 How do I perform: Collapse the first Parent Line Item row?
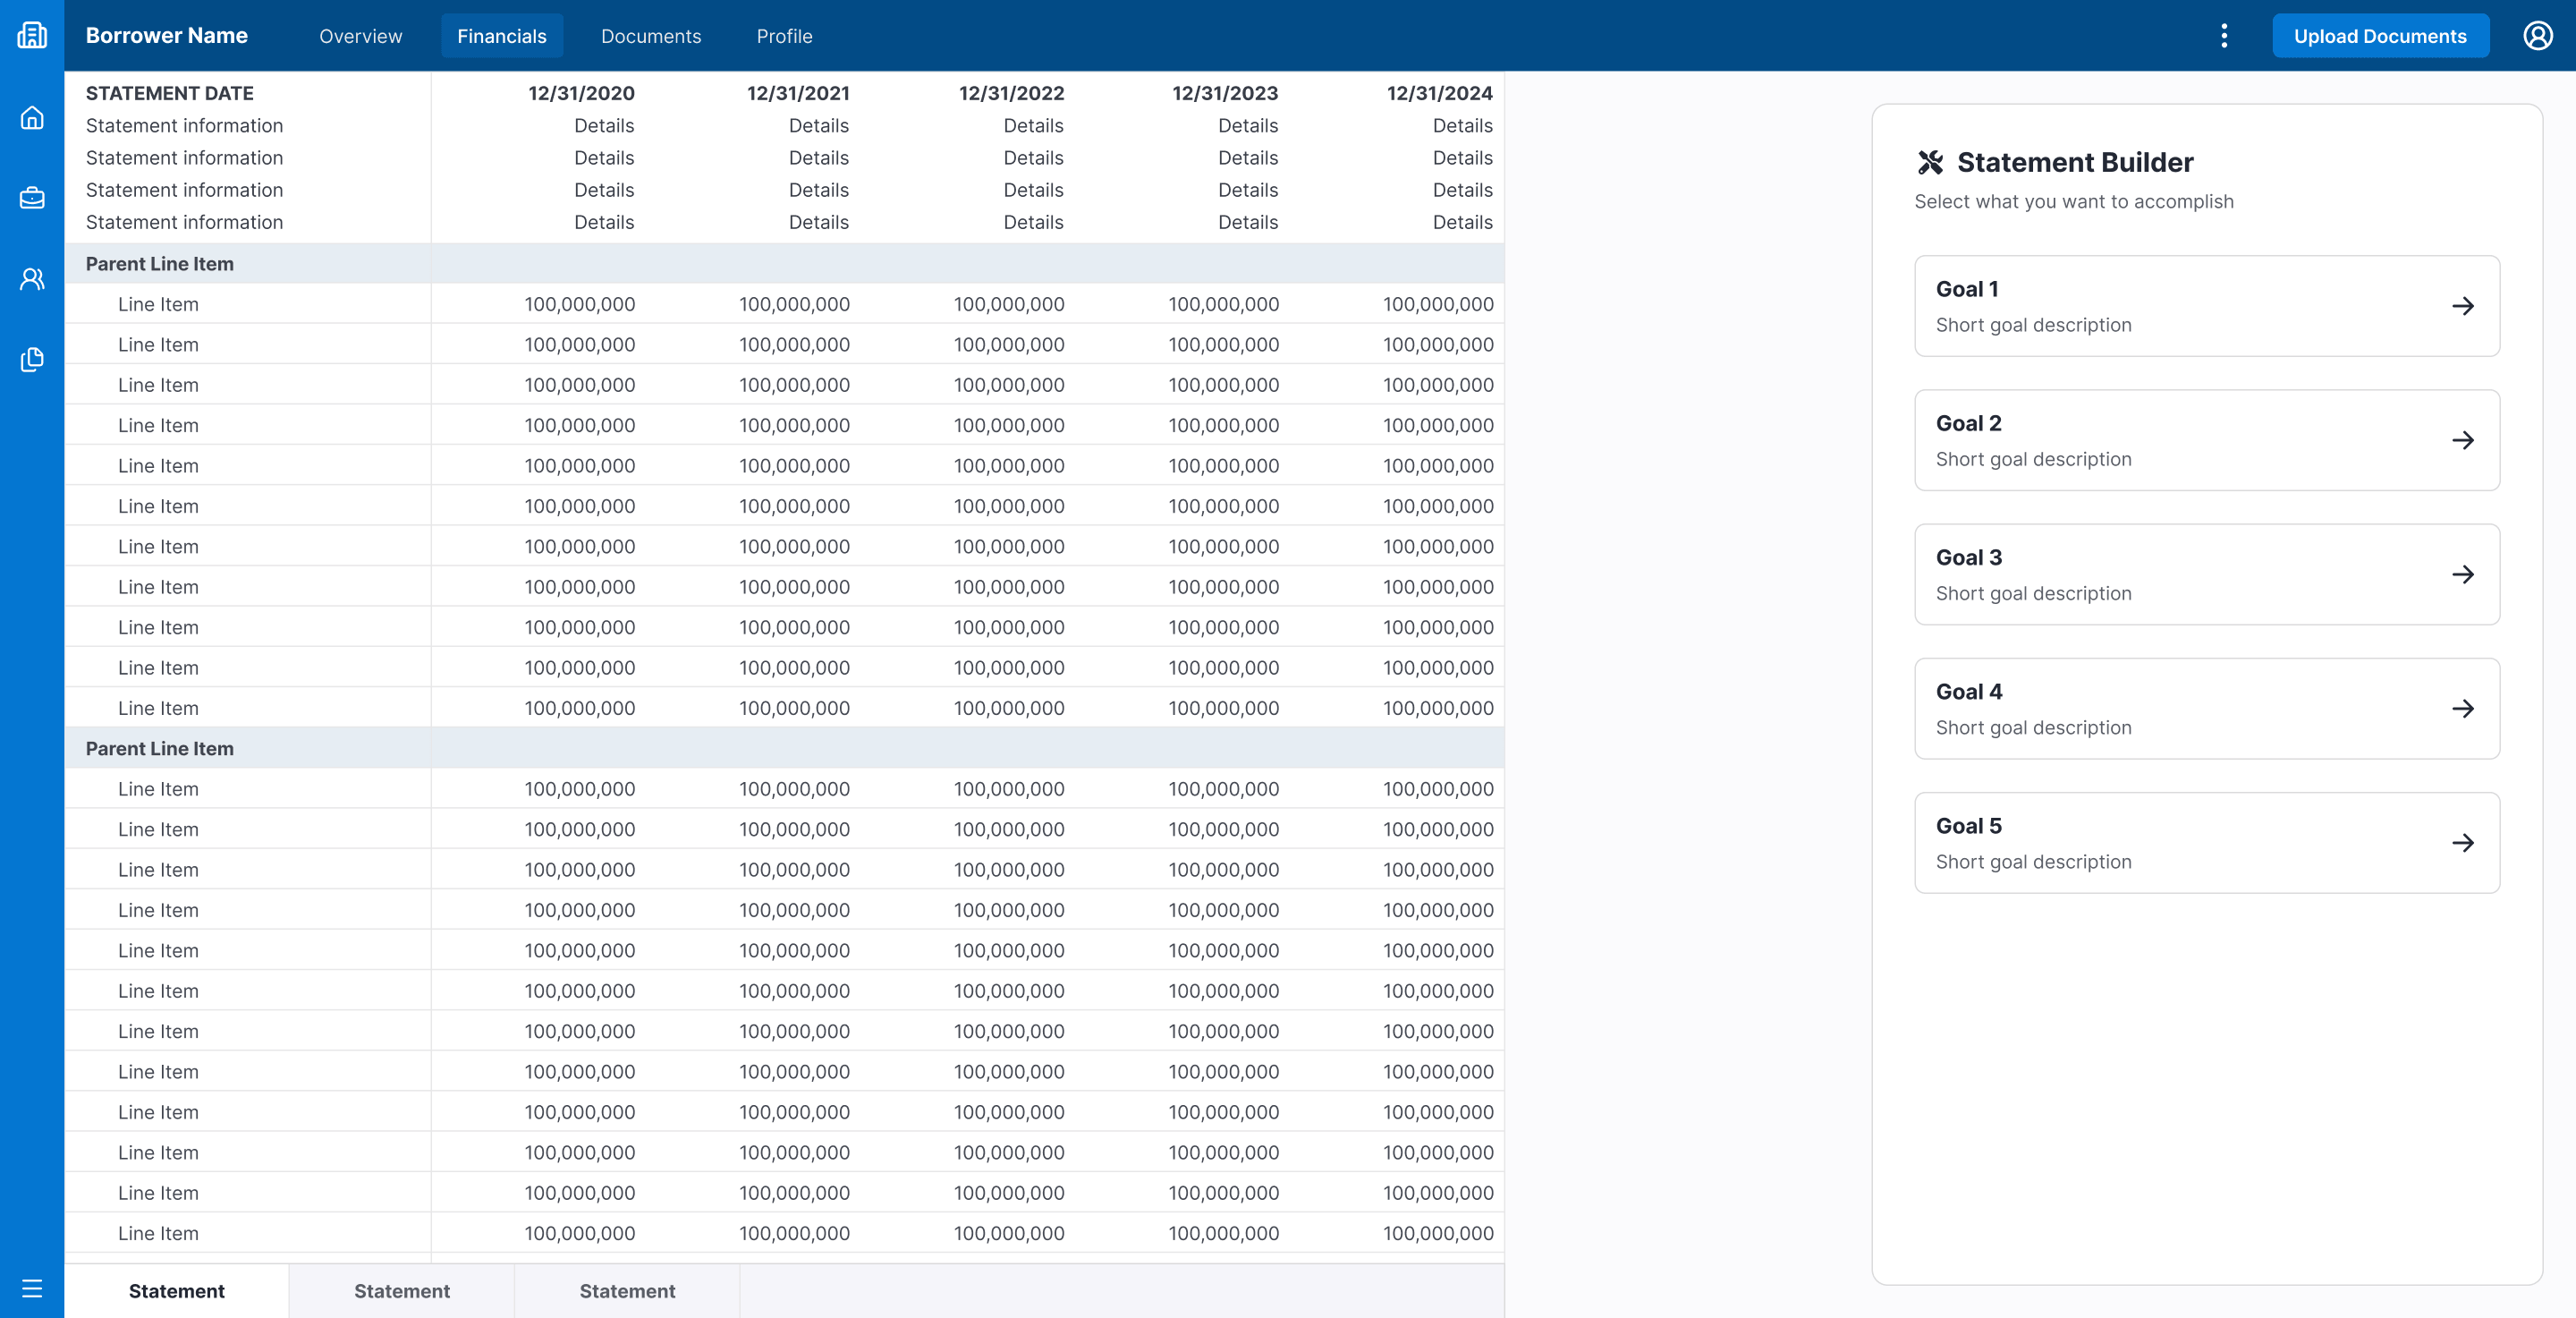160,264
